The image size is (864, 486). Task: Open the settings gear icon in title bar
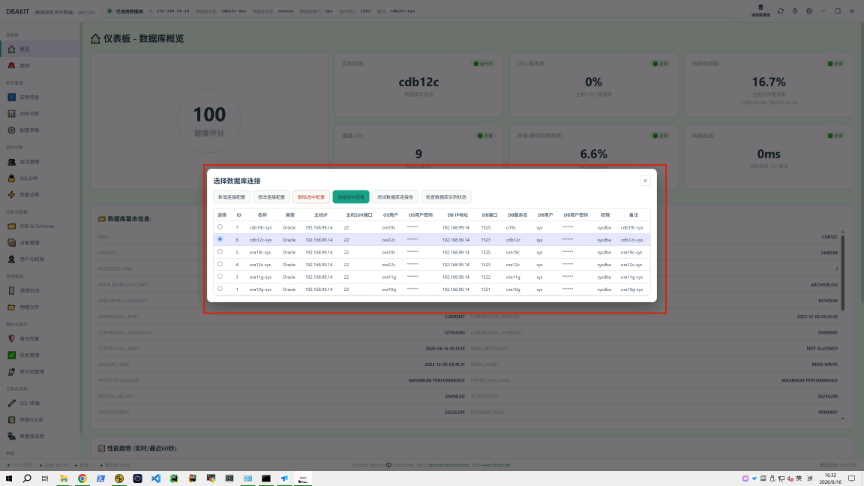(x=809, y=11)
